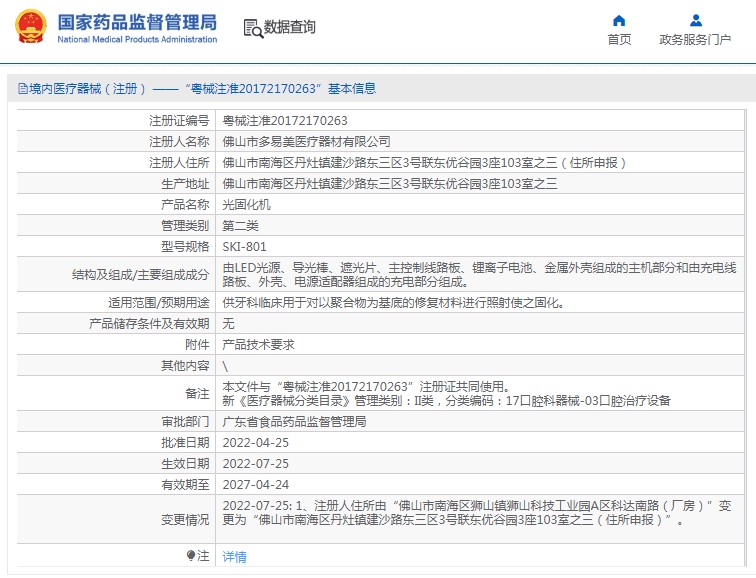Select the 政务服务门户 menu label
The height and width of the screenshot is (578, 756).
(695, 40)
